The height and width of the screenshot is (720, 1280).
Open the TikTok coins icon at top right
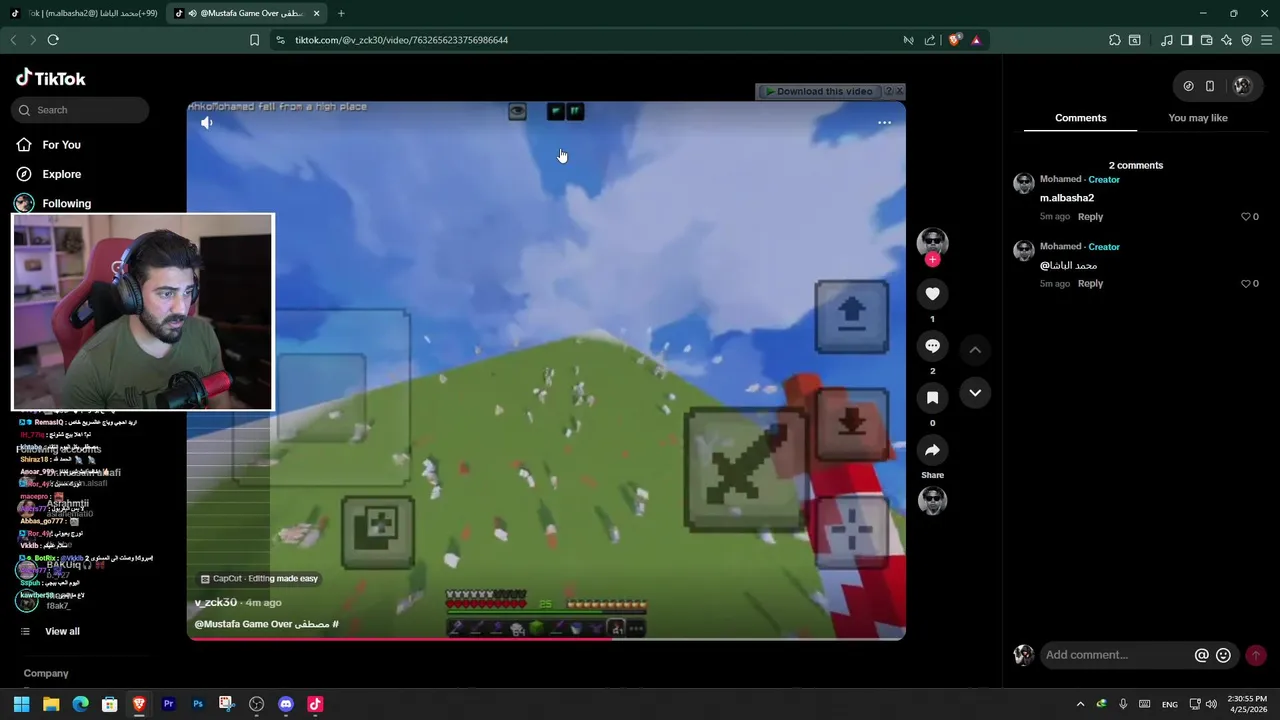click(1188, 86)
